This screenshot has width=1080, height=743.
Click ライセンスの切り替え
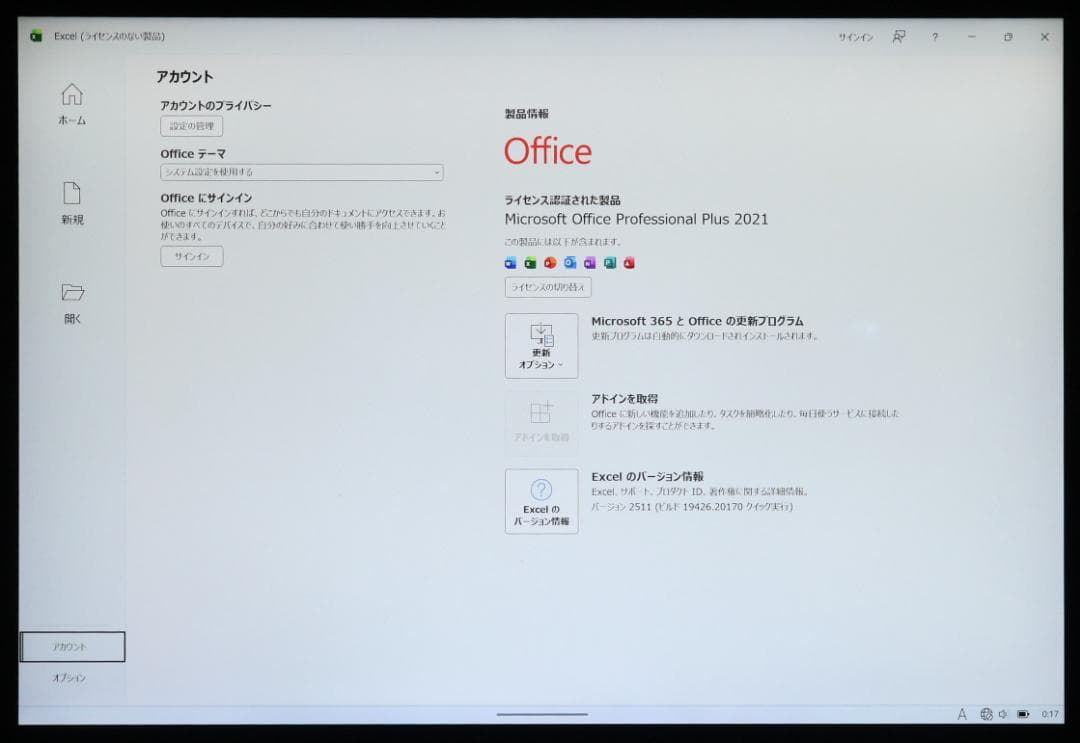(548, 287)
